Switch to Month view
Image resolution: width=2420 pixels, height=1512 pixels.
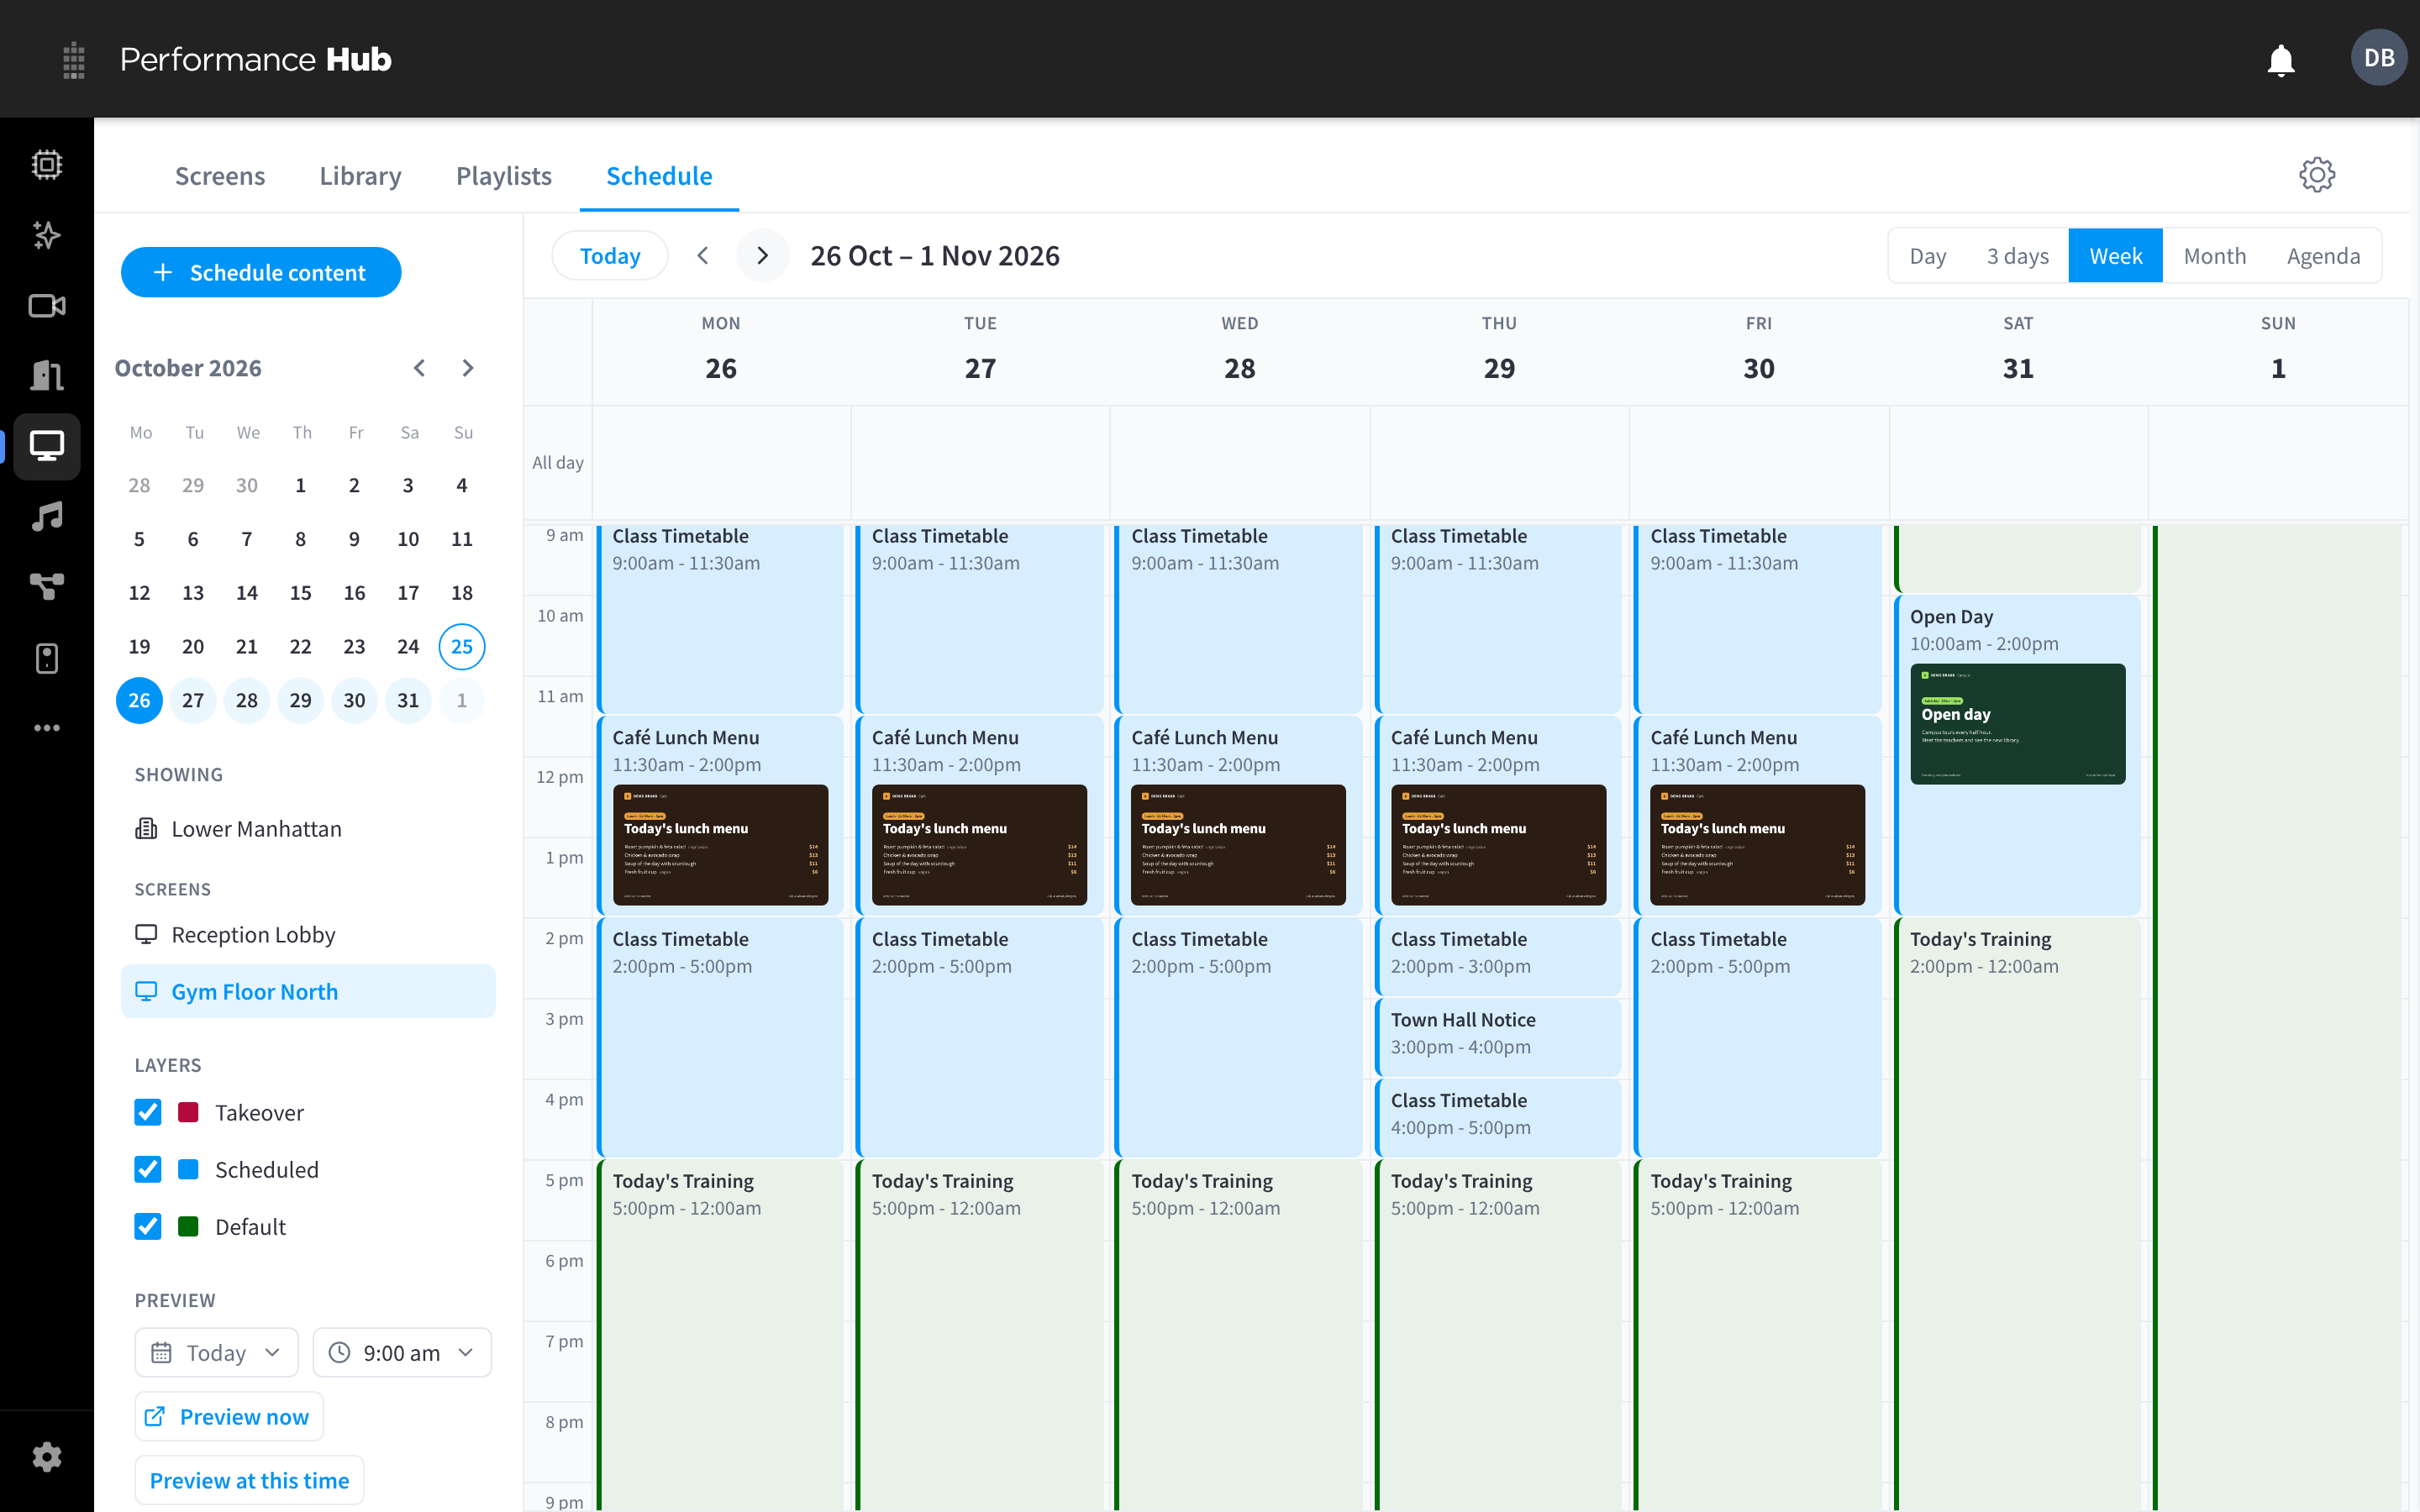click(x=2214, y=256)
